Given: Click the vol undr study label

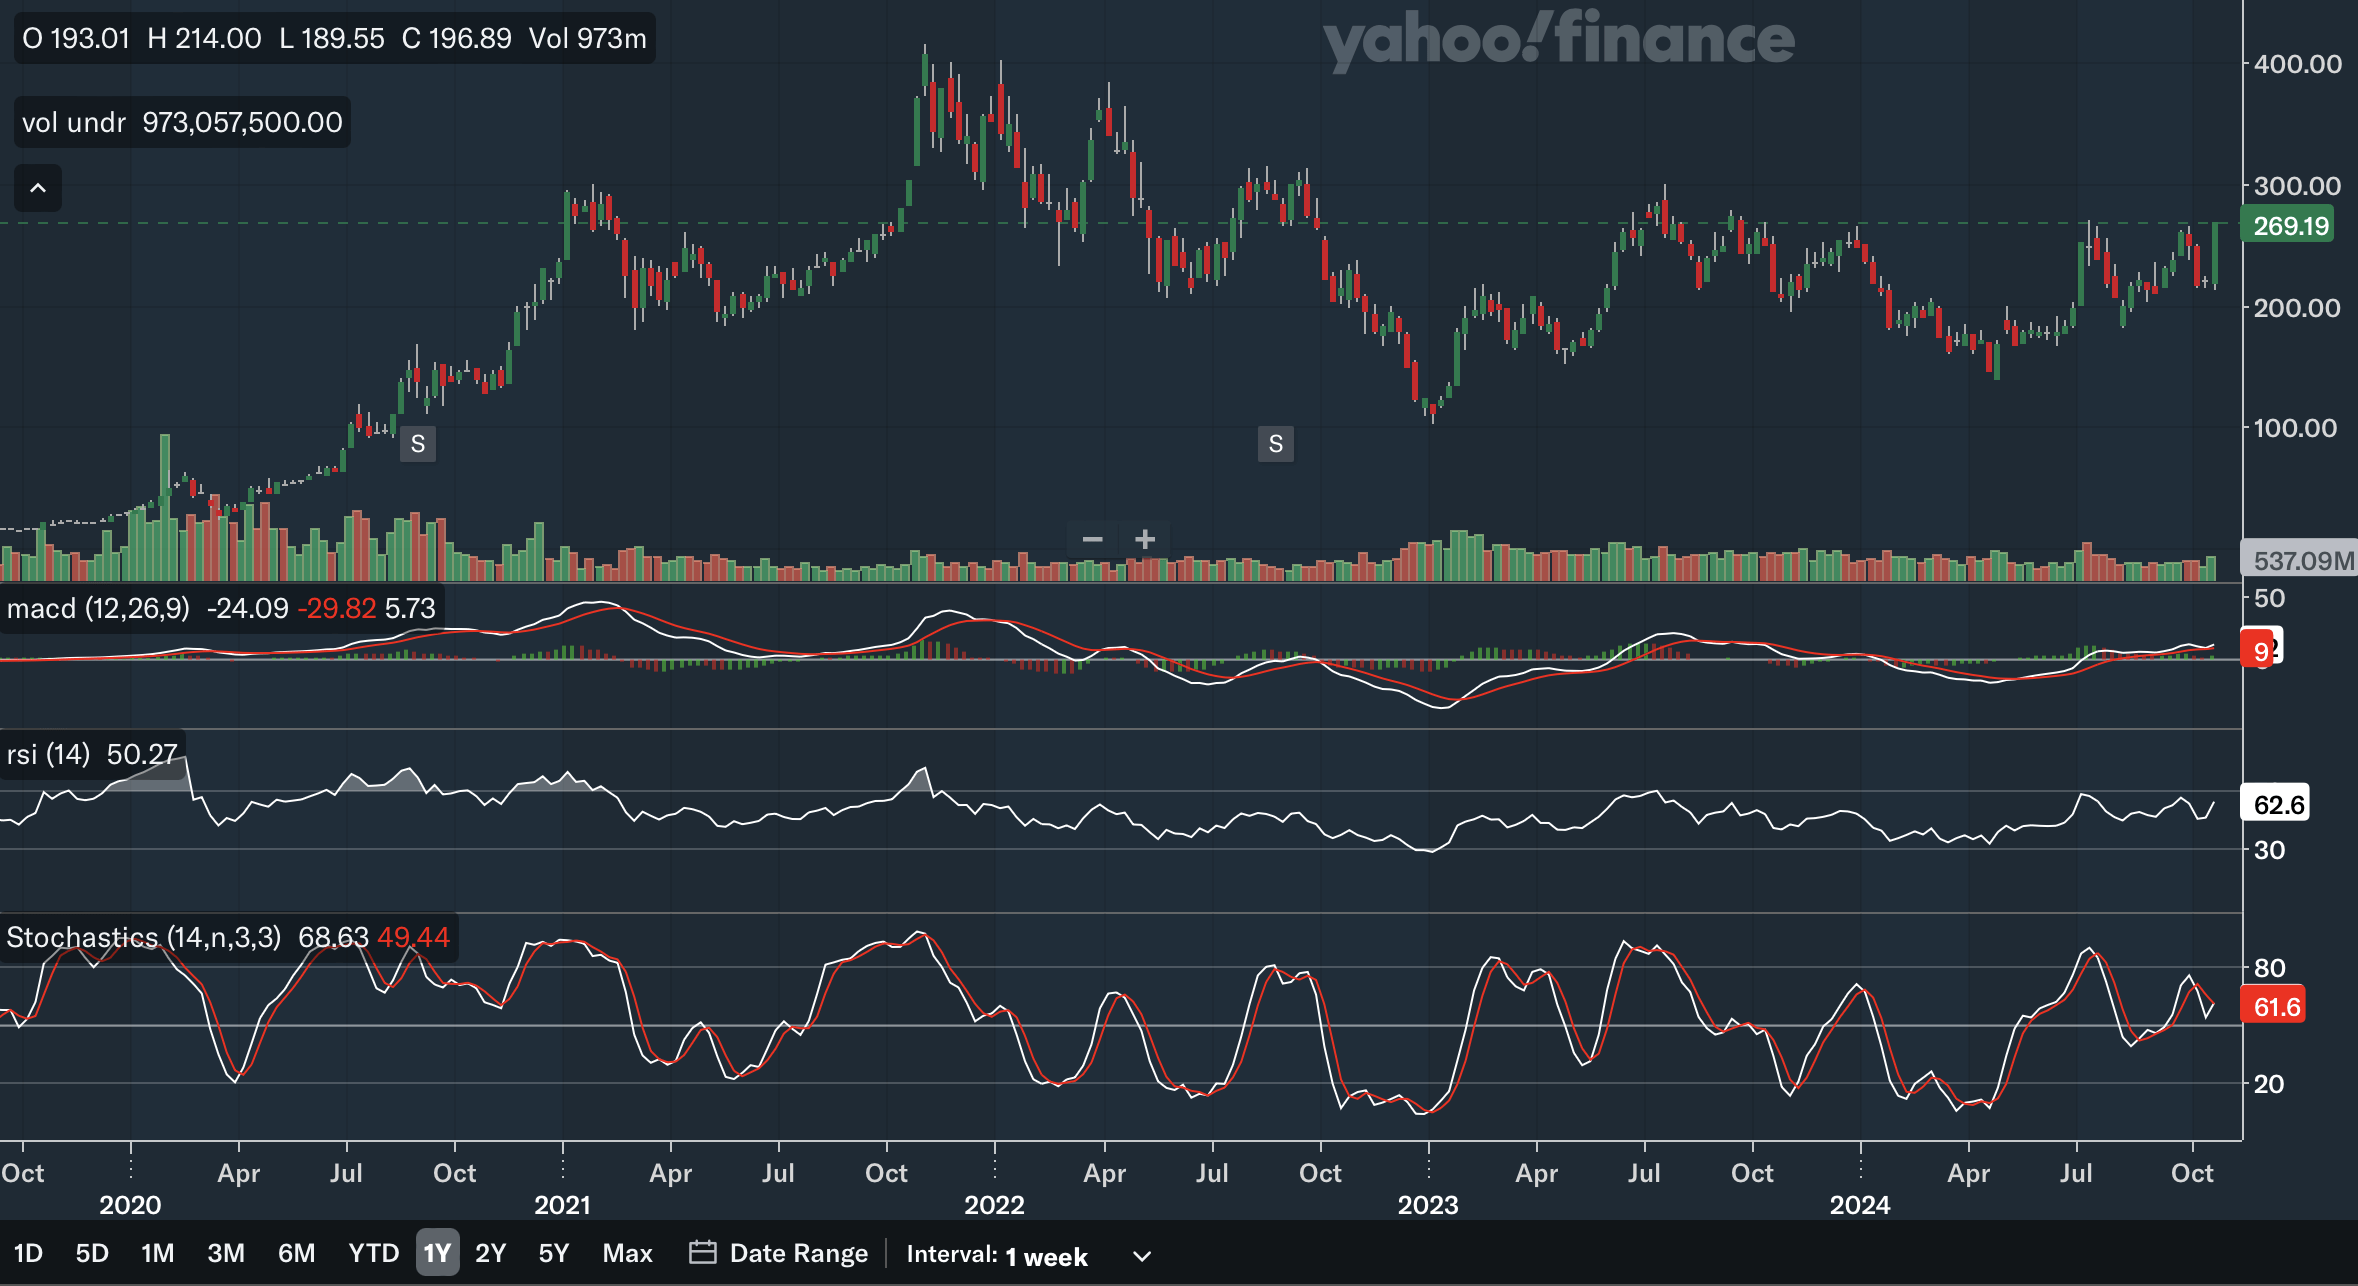Looking at the screenshot, I should [x=74, y=122].
